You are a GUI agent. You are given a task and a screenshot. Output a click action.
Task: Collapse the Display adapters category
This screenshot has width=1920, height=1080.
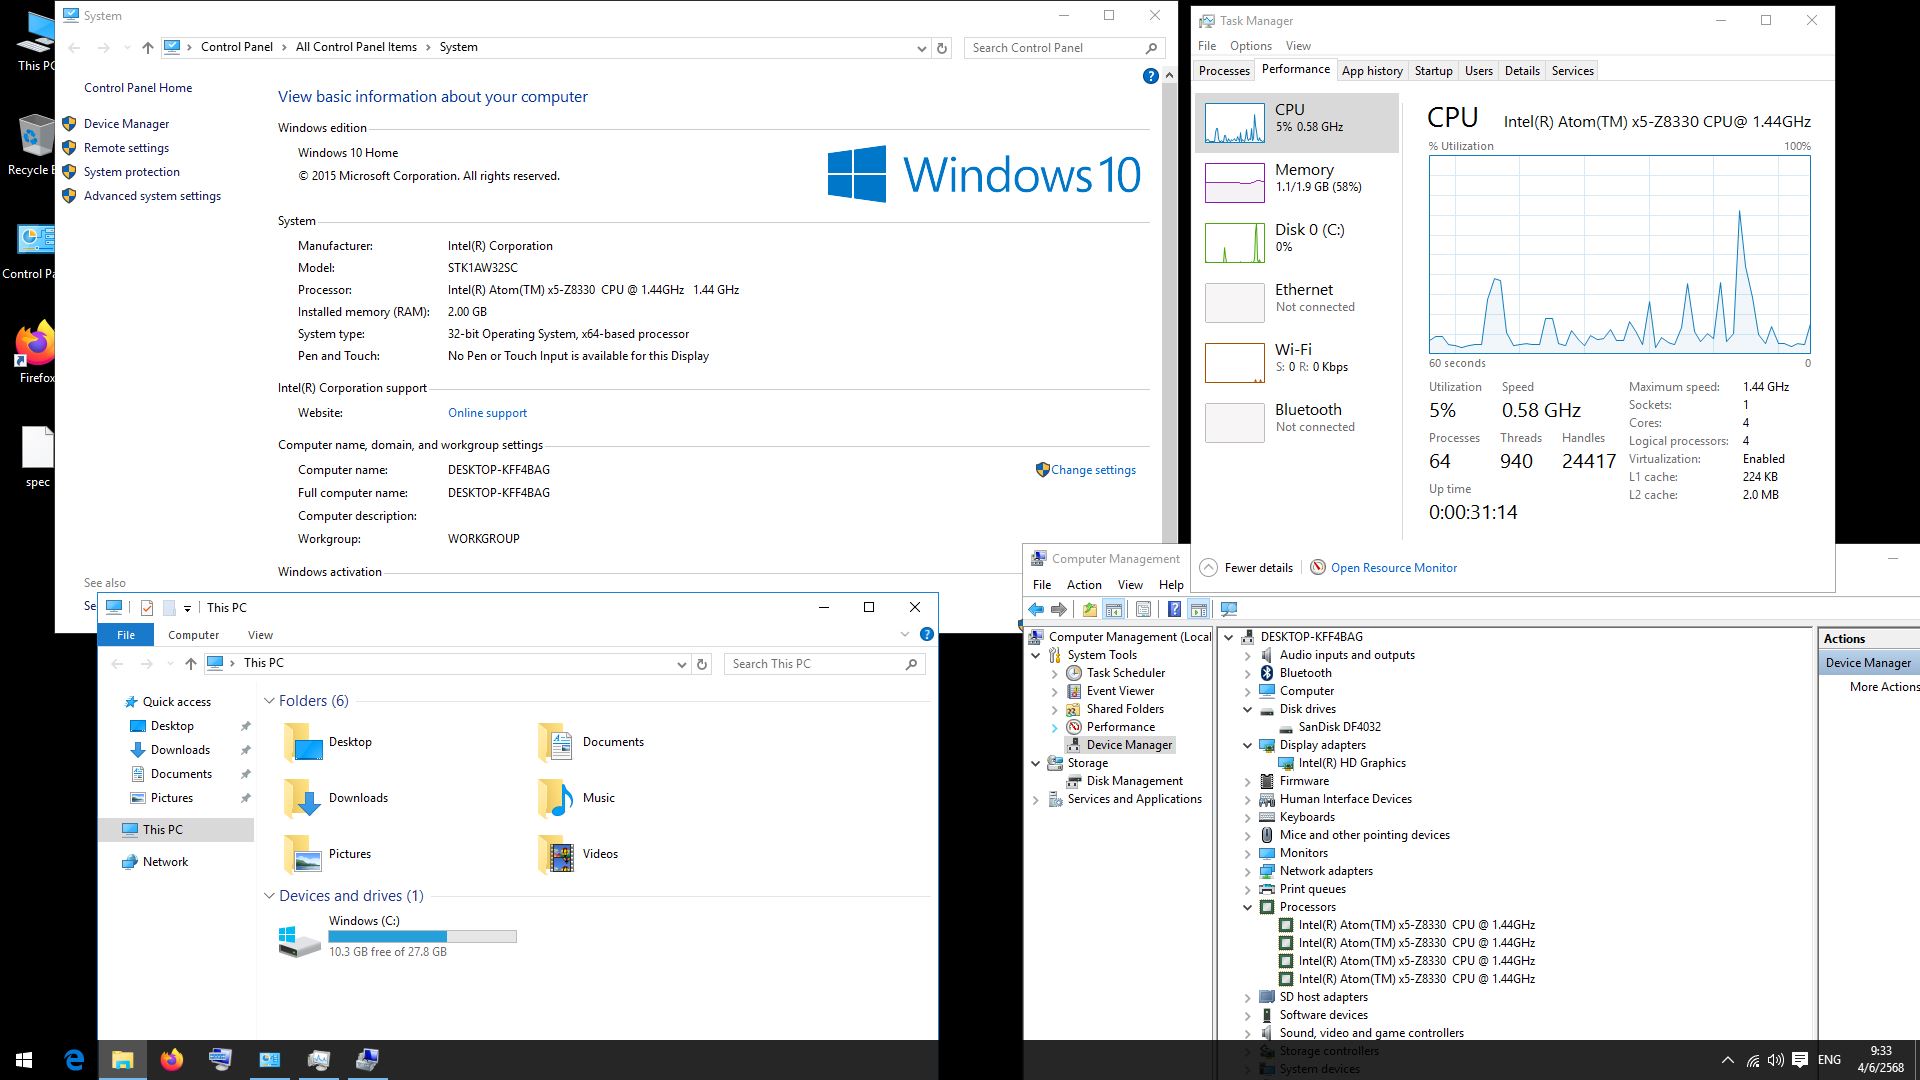1247,745
